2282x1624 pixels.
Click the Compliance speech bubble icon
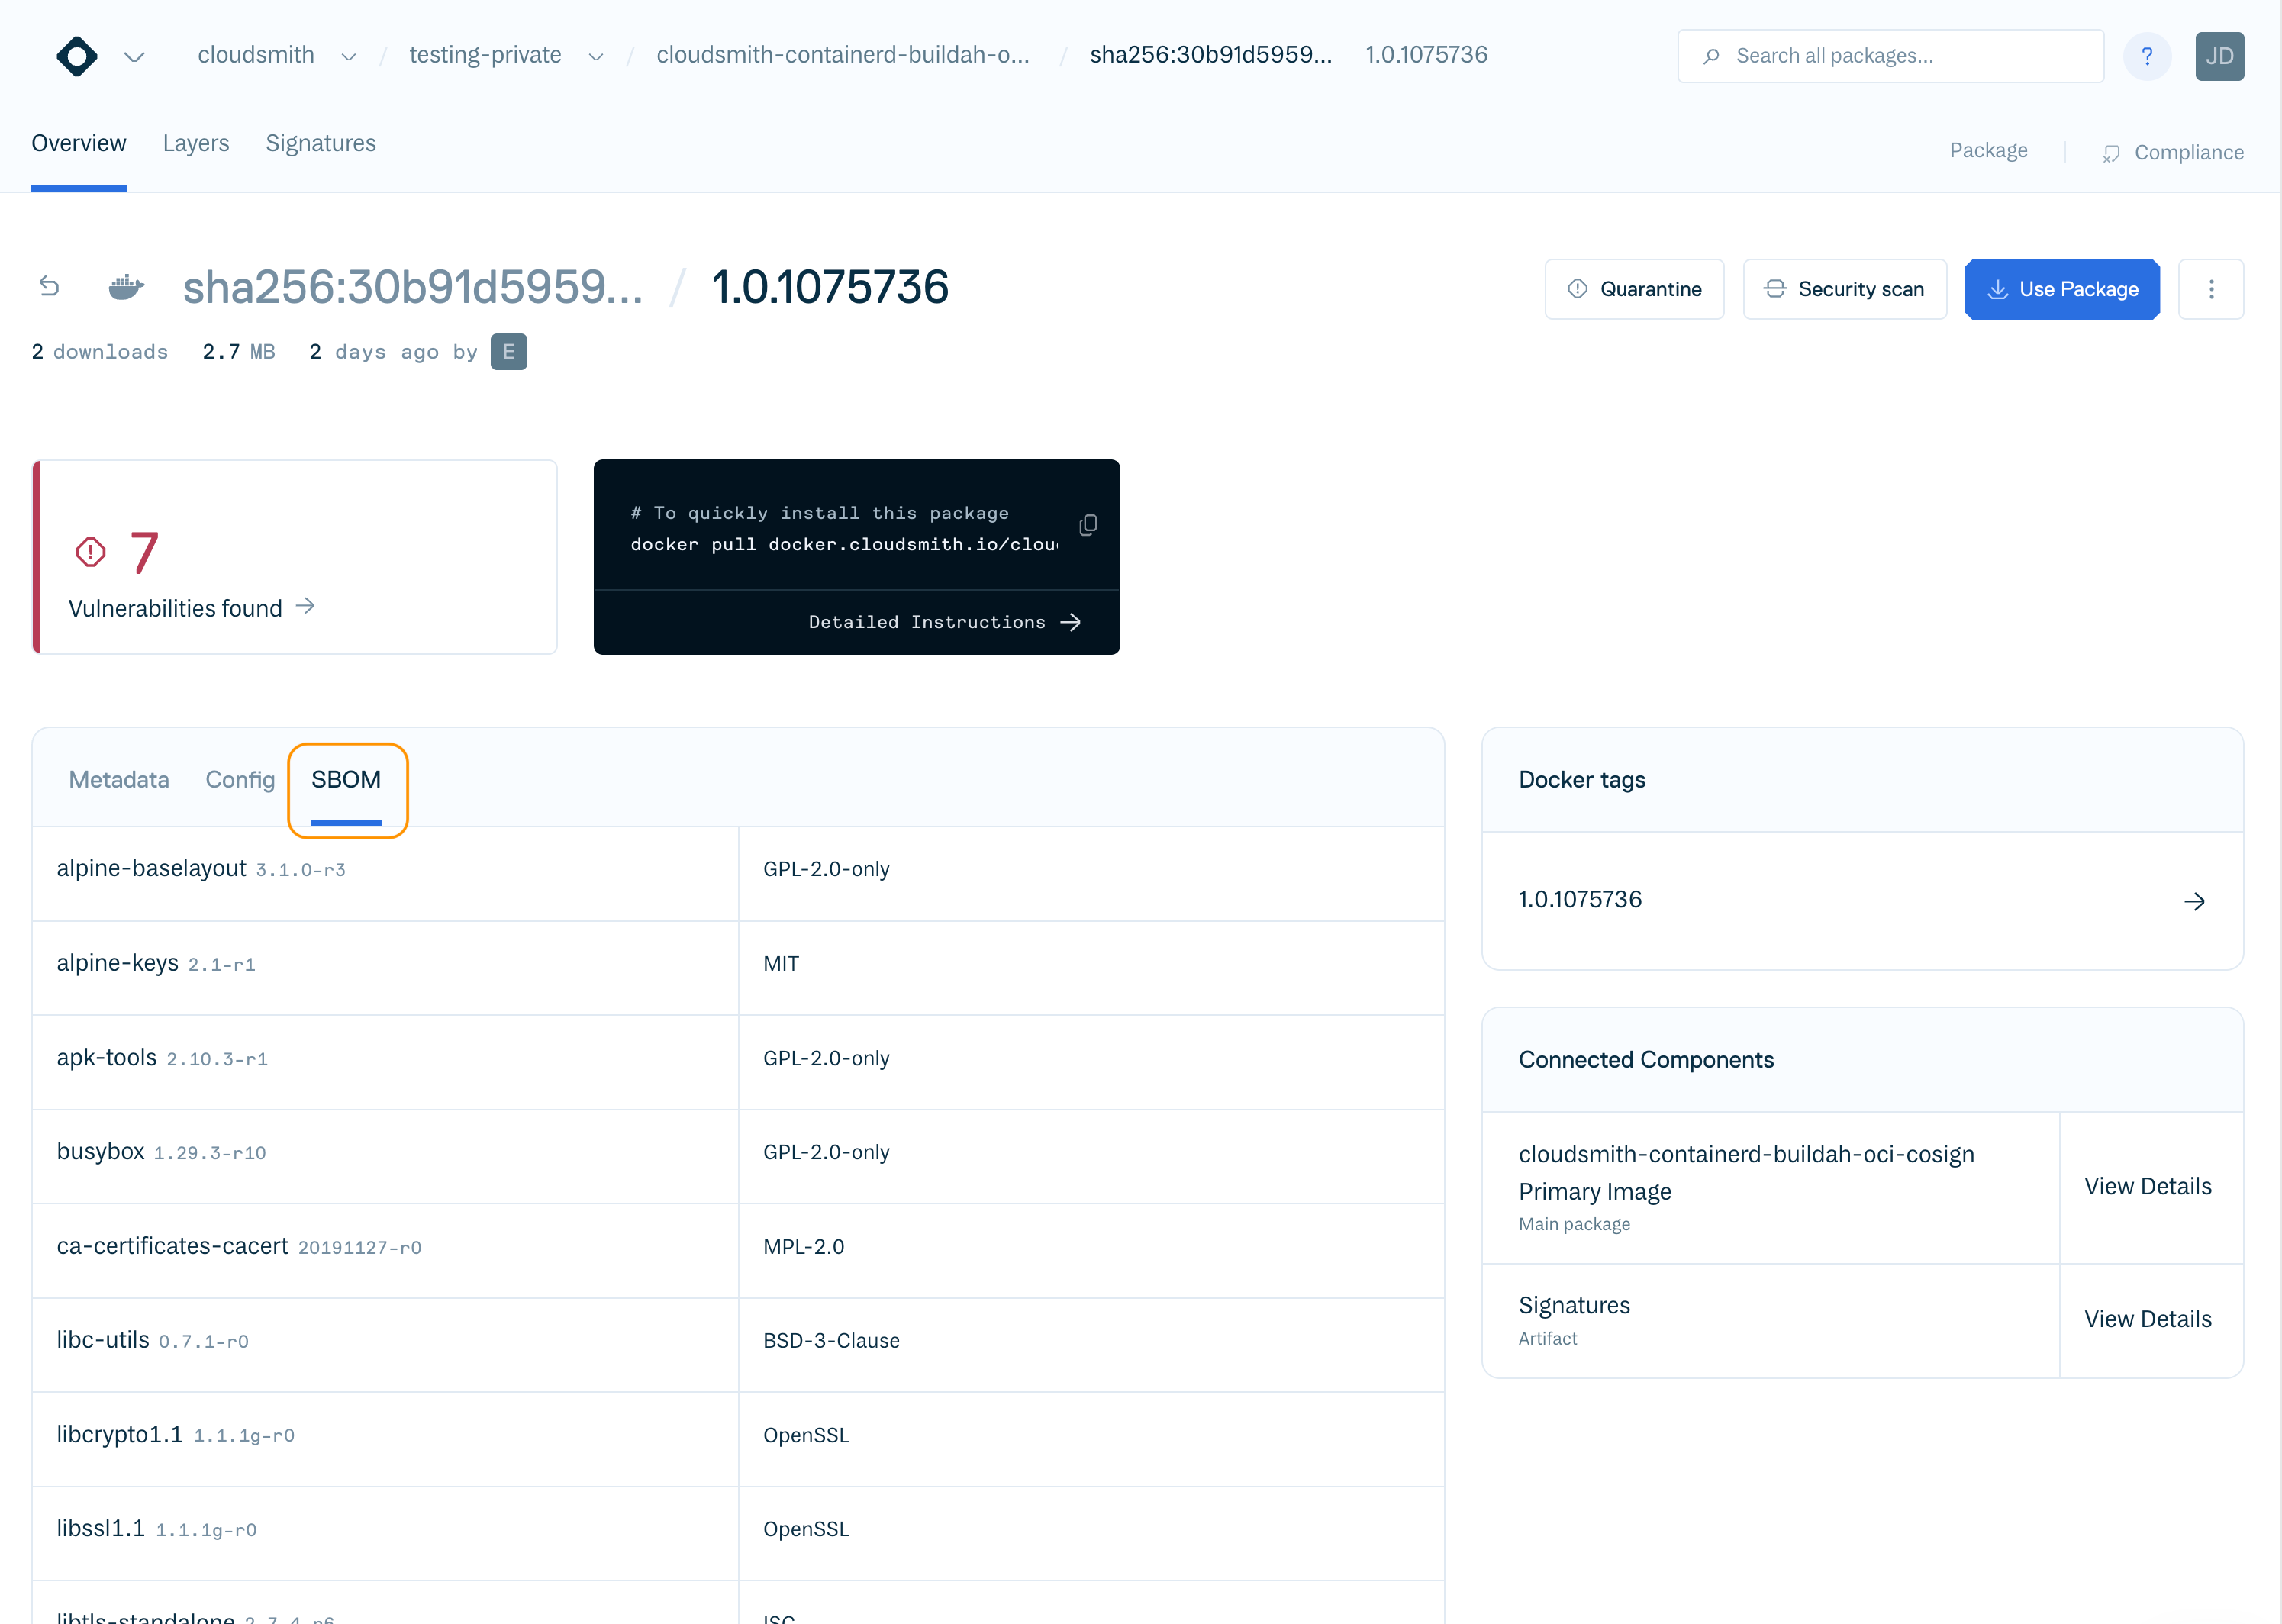[x=2111, y=154]
